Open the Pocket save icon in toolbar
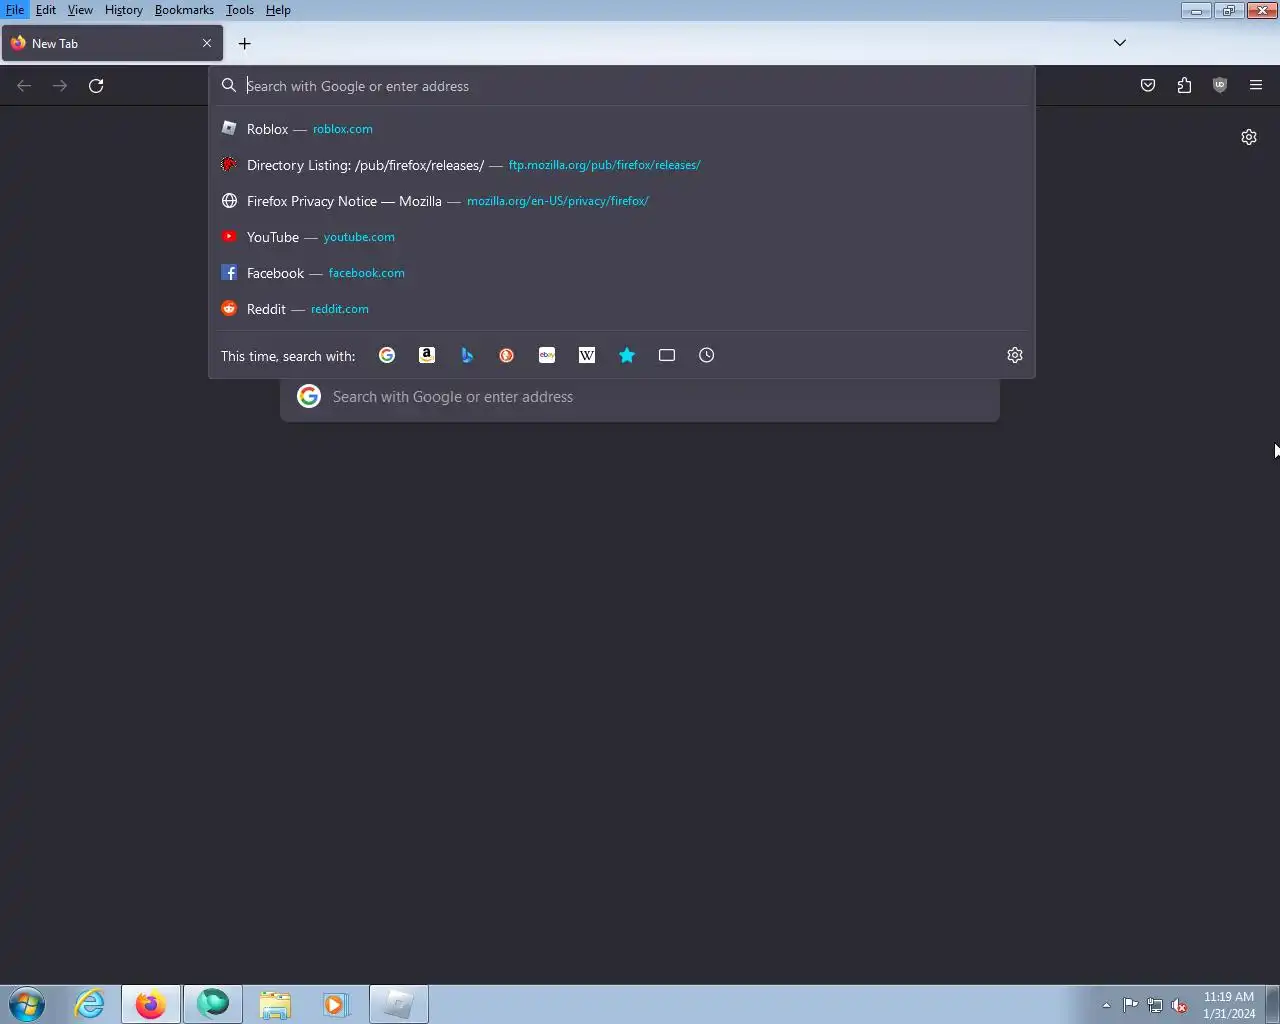The width and height of the screenshot is (1280, 1024). (x=1148, y=85)
